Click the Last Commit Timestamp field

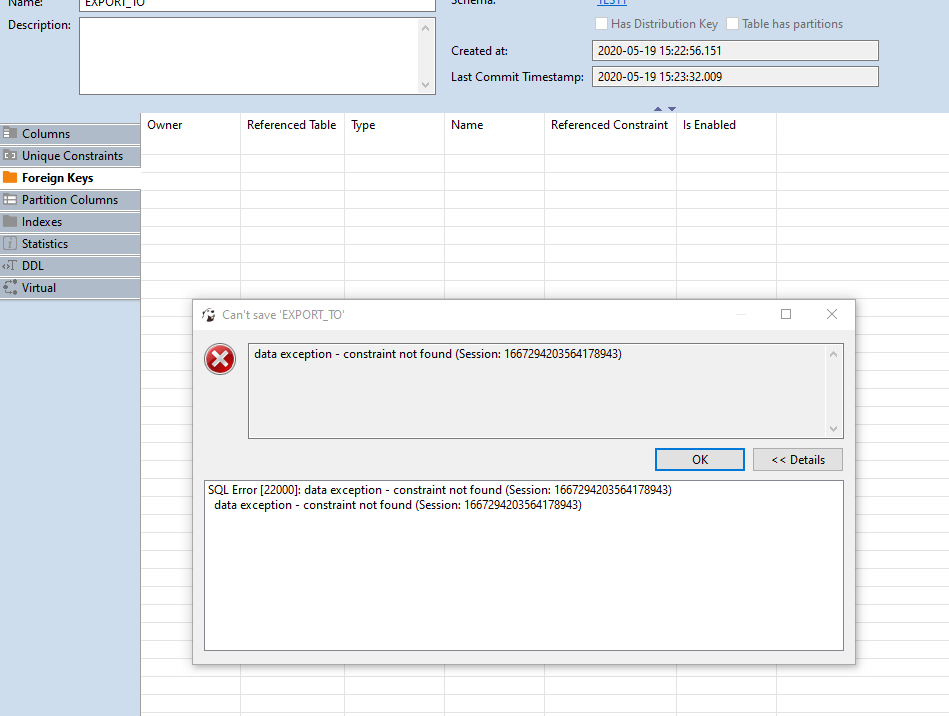(735, 77)
